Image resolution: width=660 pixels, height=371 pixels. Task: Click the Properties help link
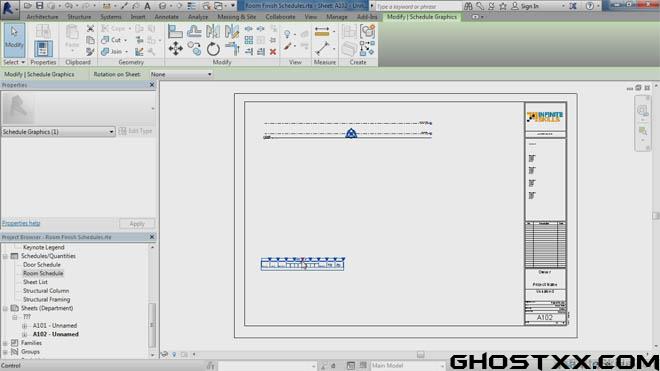click(21, 223)
